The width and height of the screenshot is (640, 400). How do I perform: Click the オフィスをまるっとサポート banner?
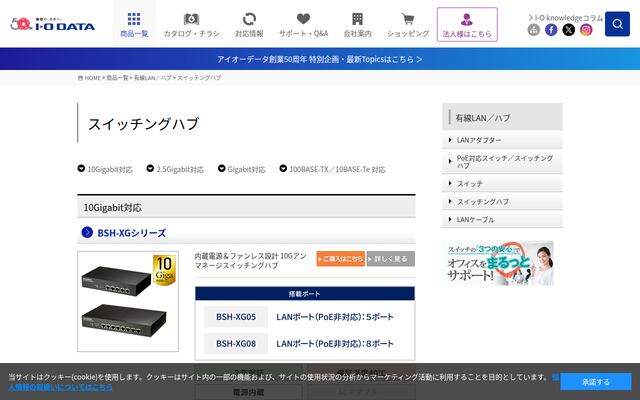pos(498,263)
